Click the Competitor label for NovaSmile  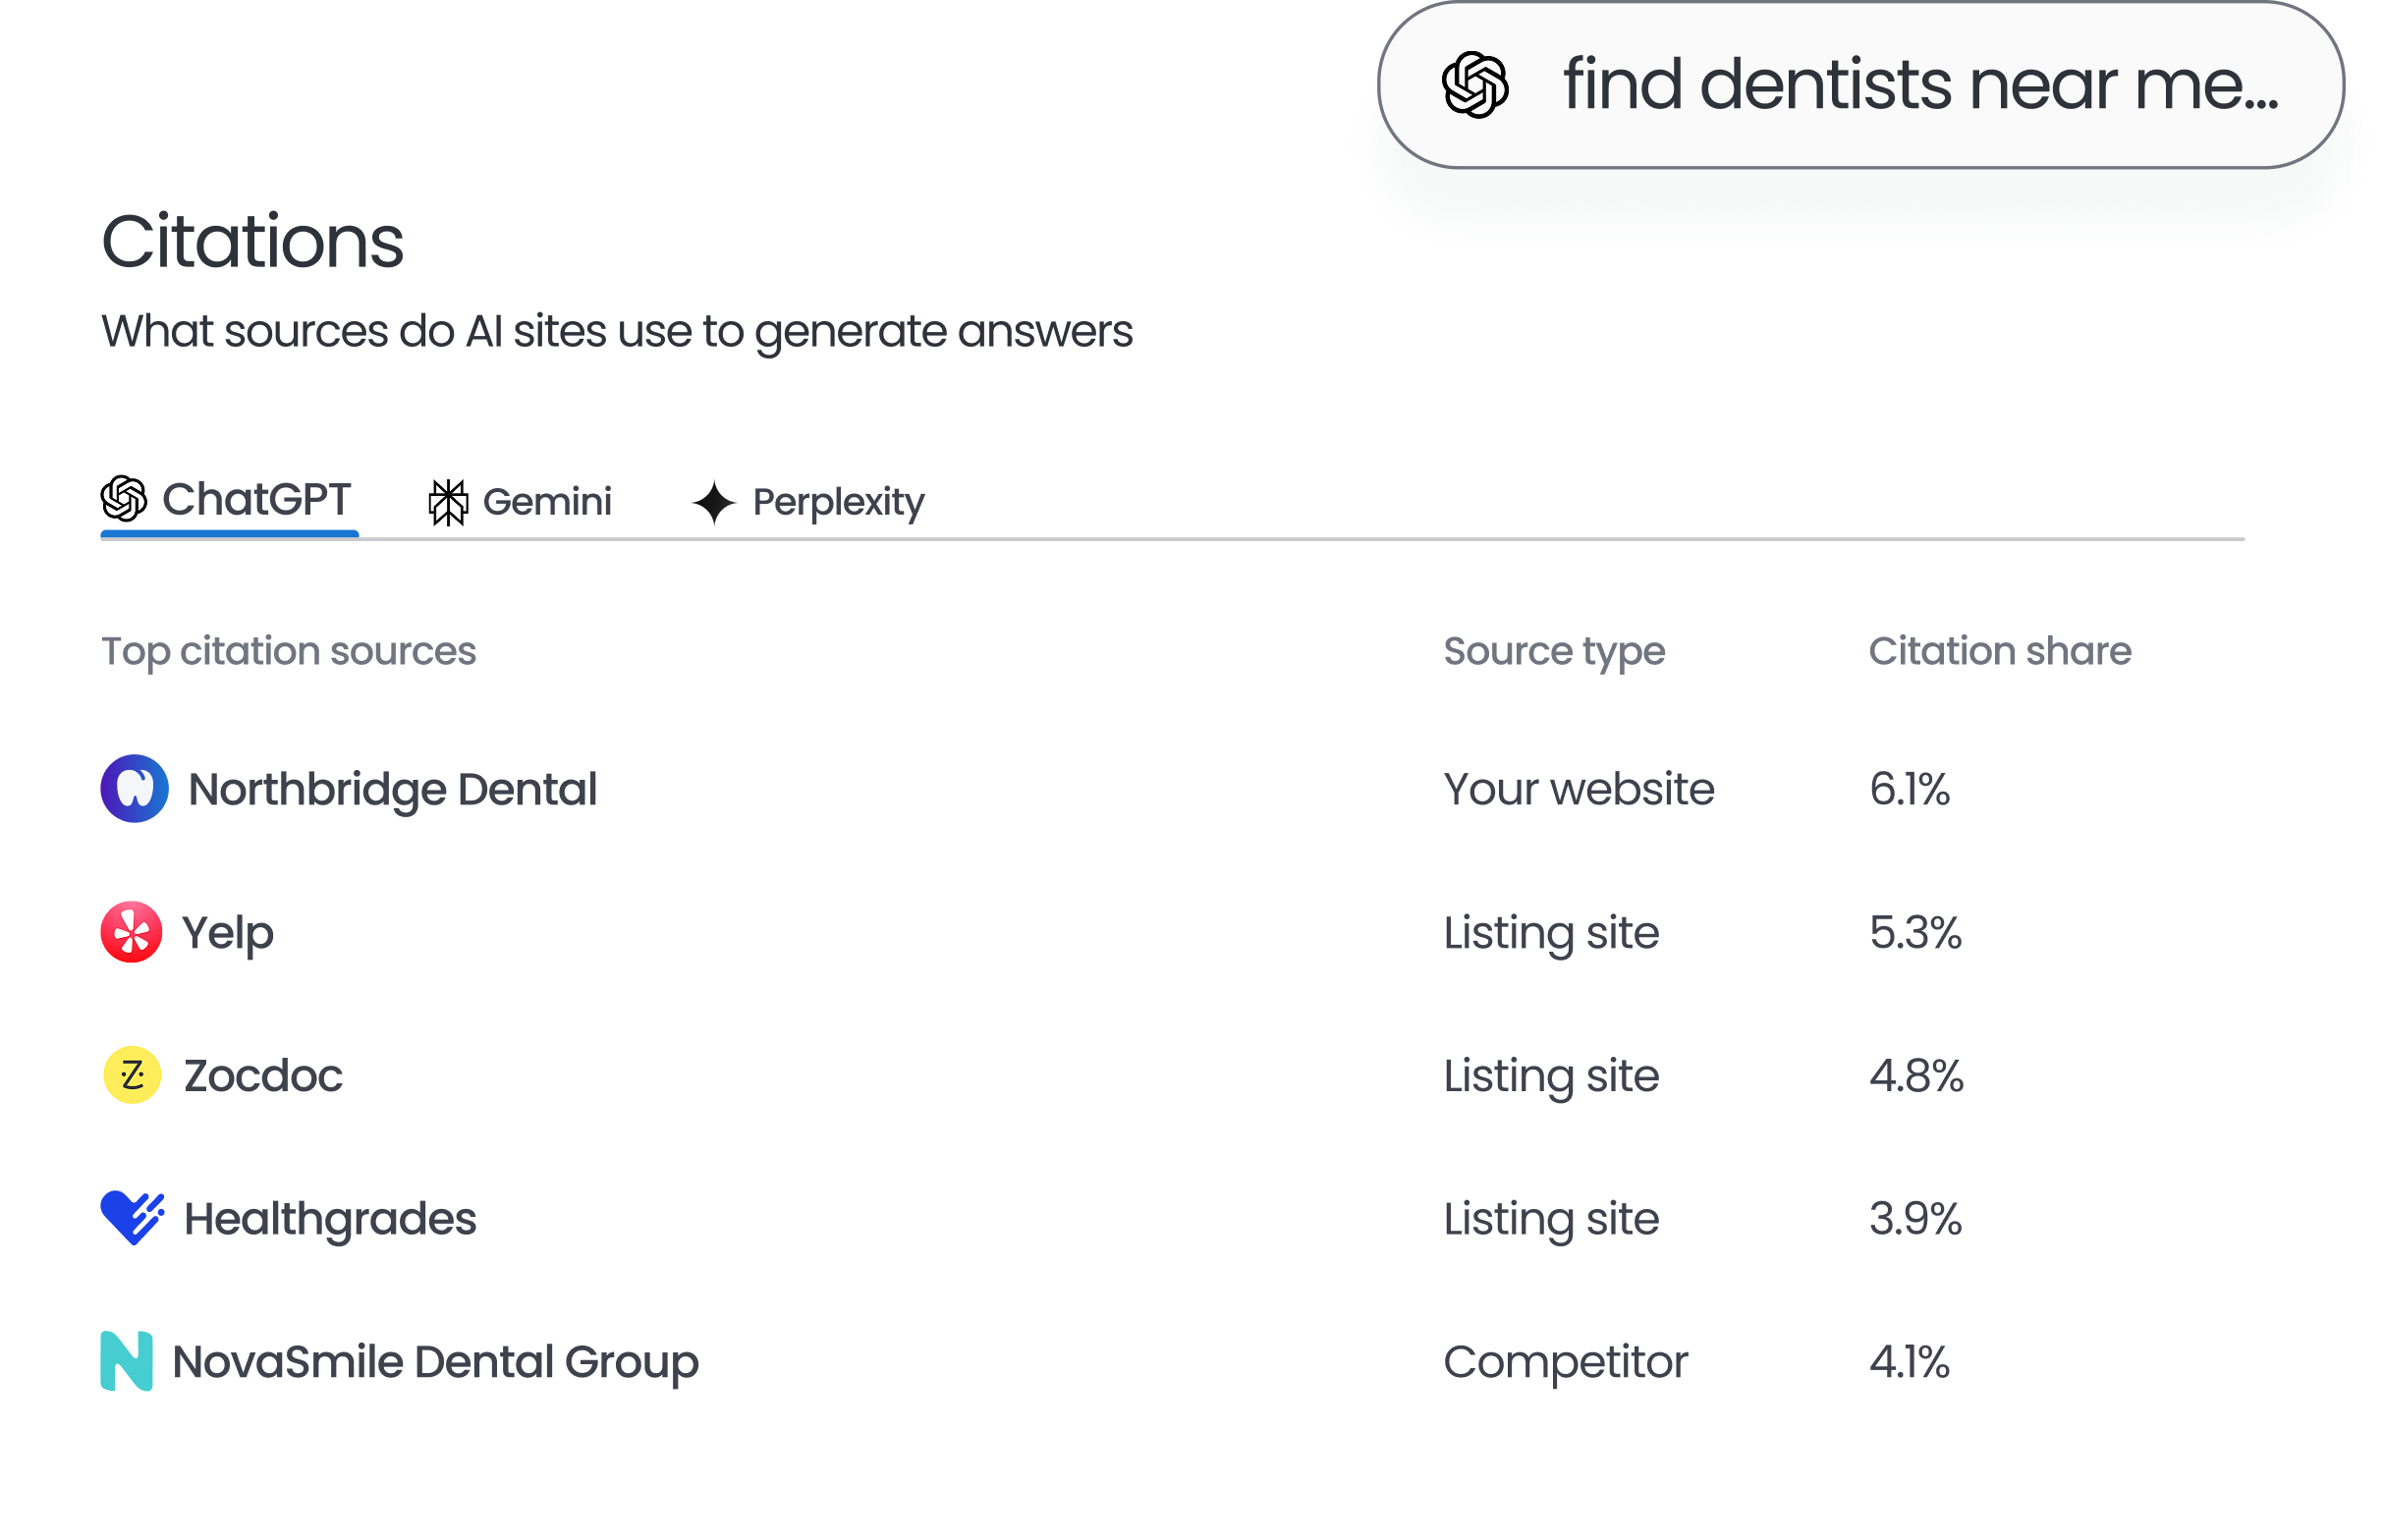pyautogui.click(x=1565, y=1361)
